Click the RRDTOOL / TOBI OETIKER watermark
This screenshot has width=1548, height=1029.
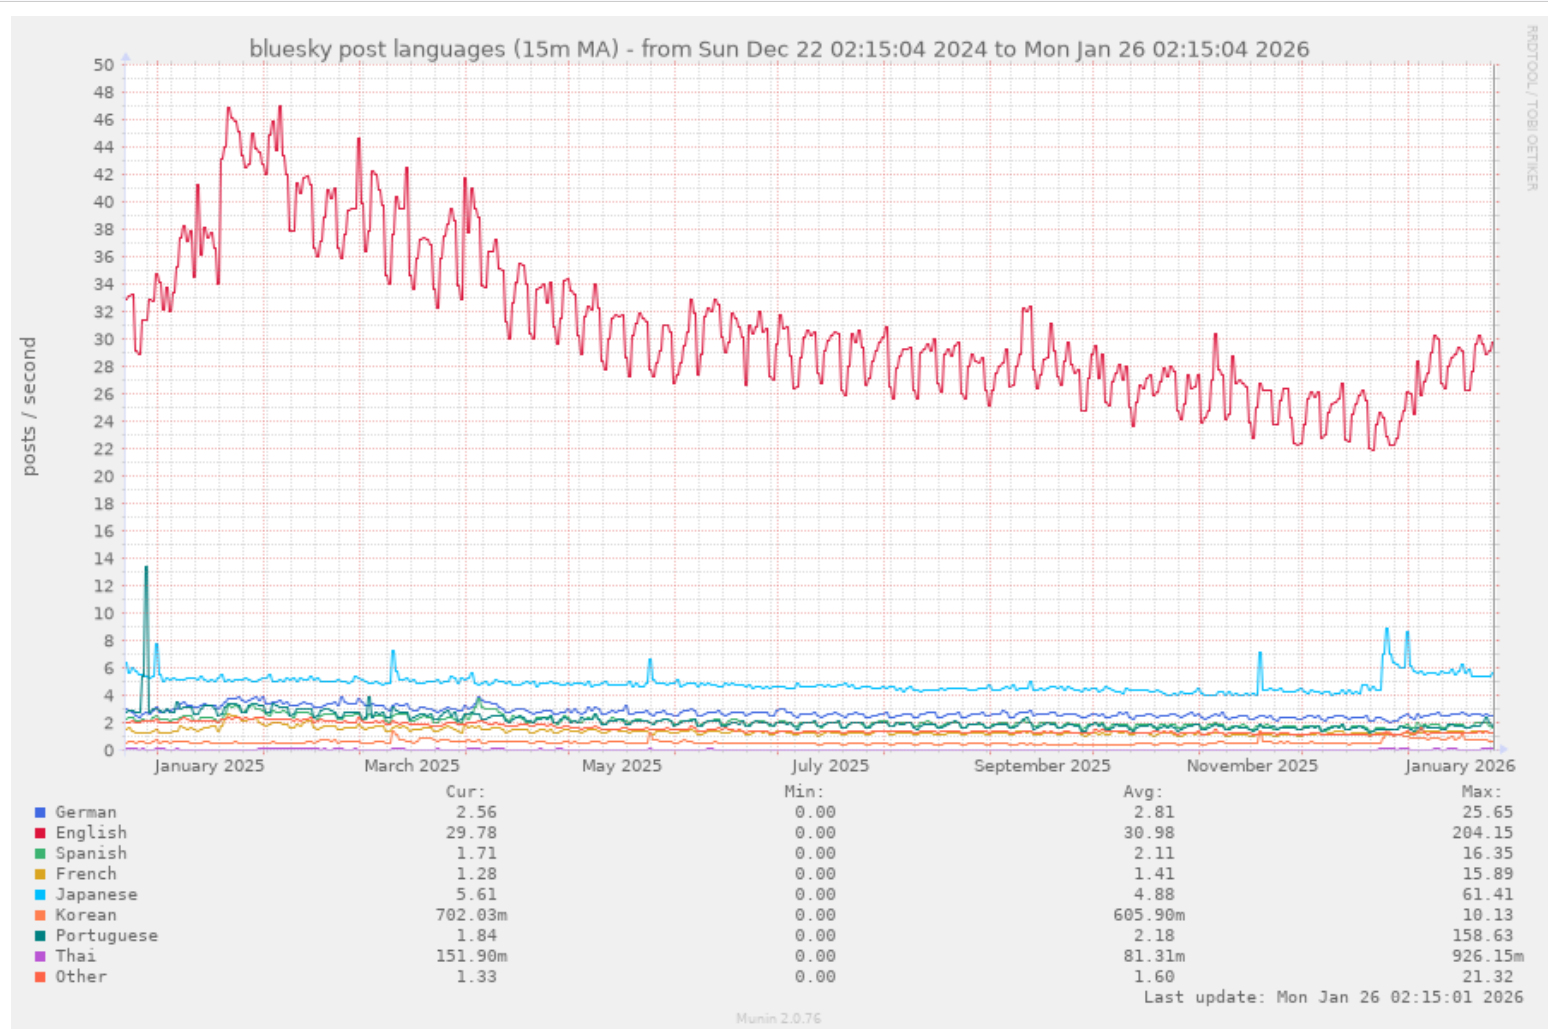click(x=1531, y=108)
